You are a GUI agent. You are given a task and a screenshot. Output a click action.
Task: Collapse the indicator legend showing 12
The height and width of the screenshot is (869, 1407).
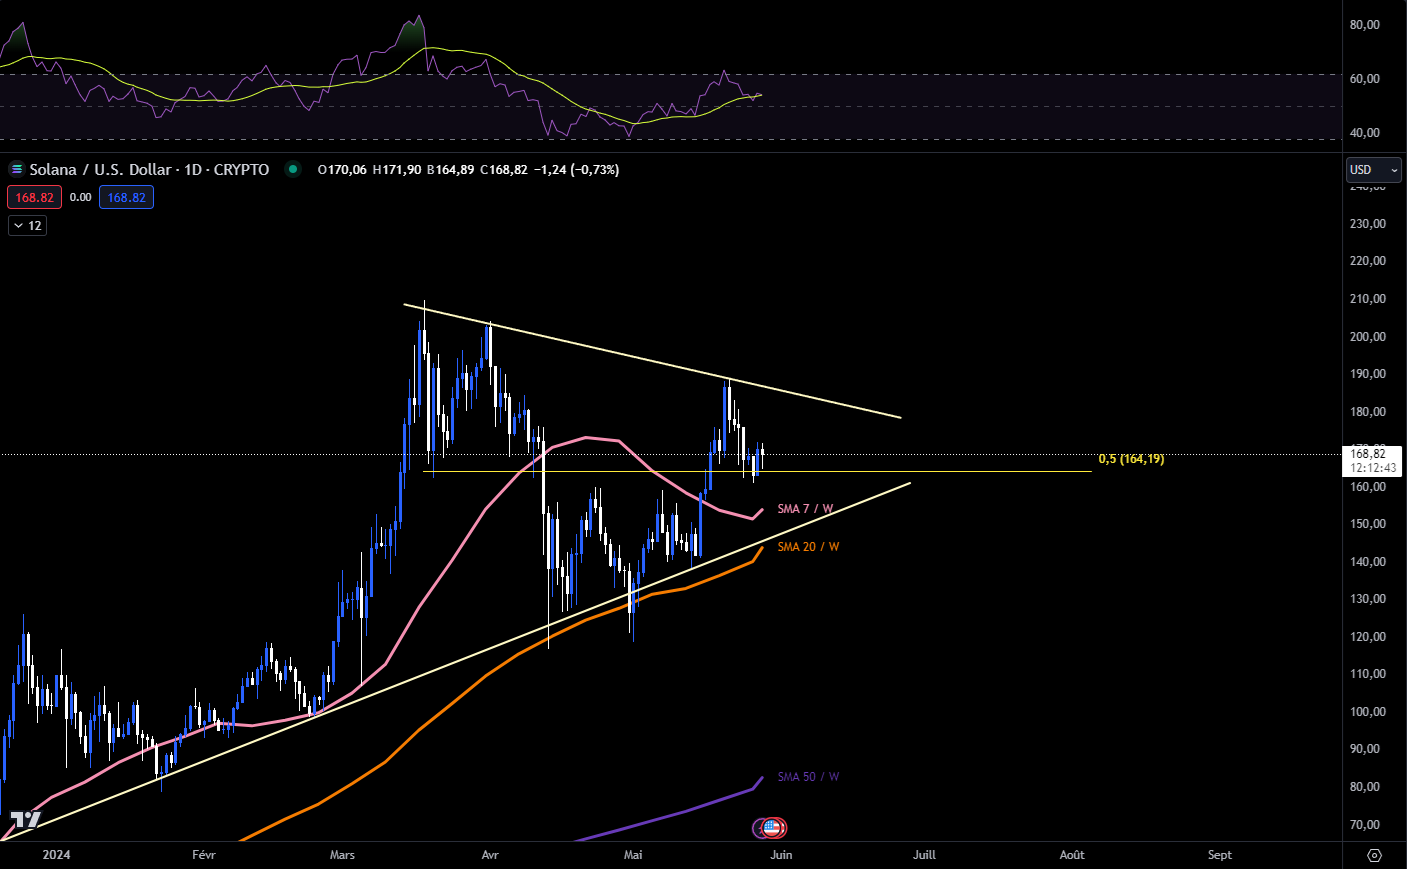pos(28,226)
